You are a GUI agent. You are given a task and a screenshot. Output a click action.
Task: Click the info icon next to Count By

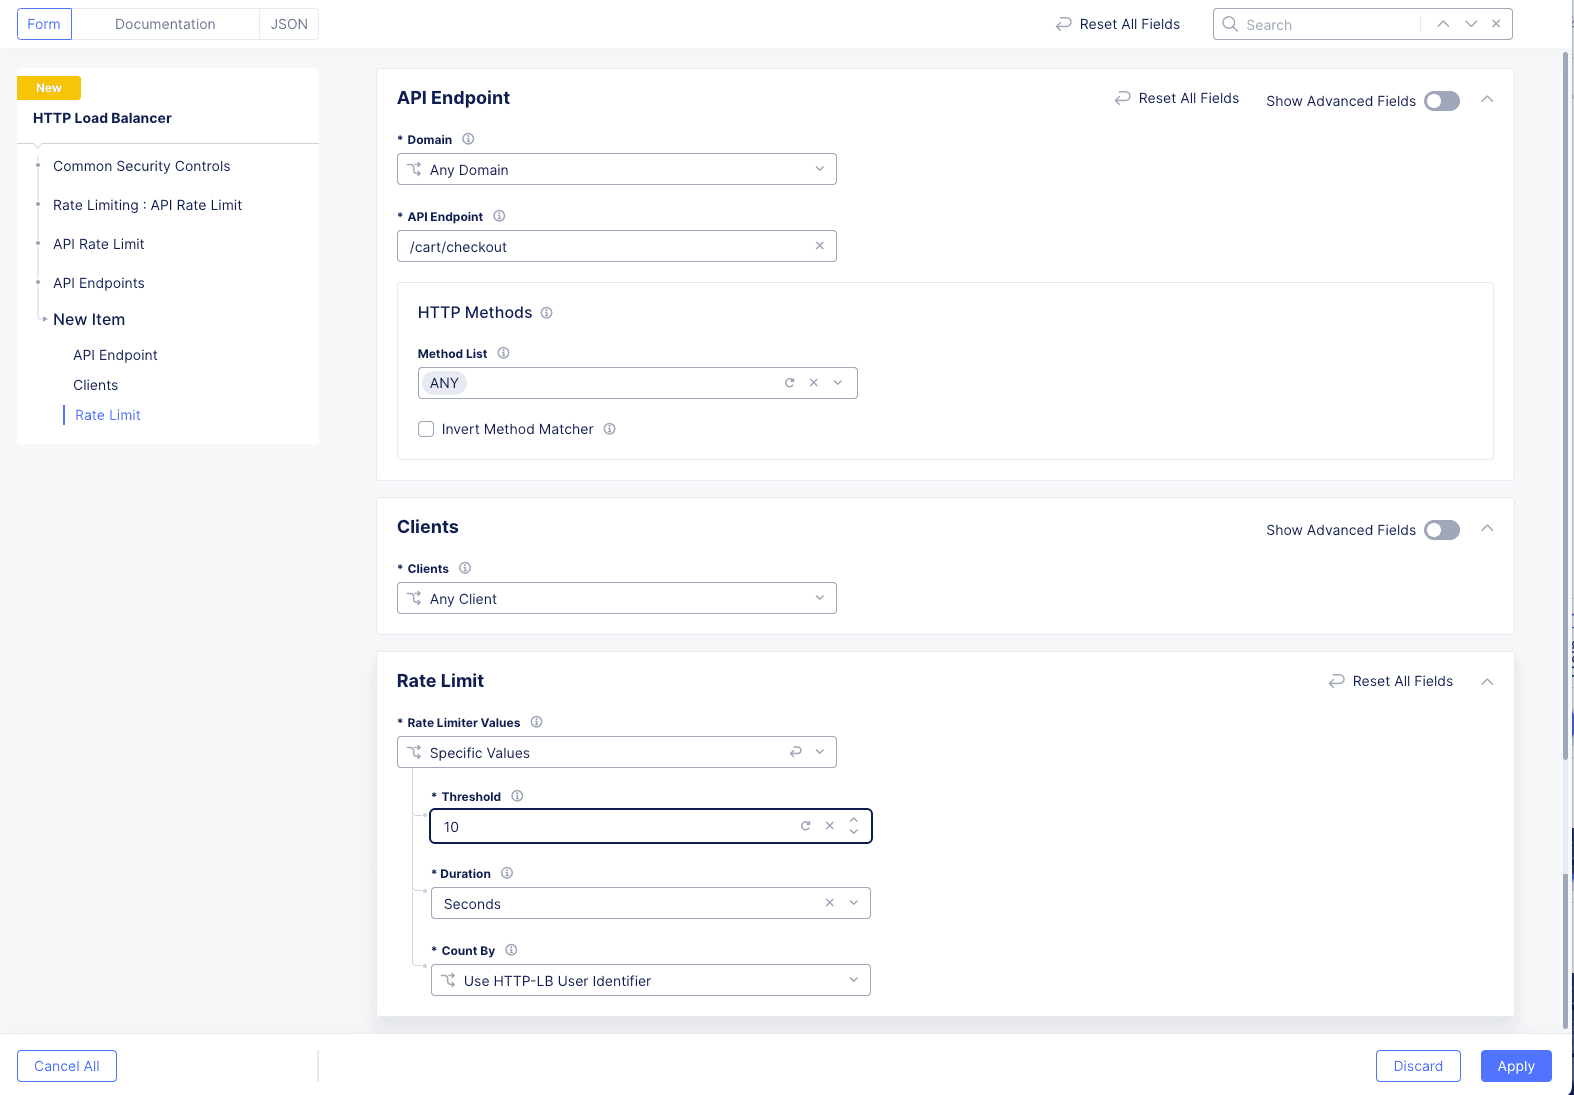click(511, 950)
